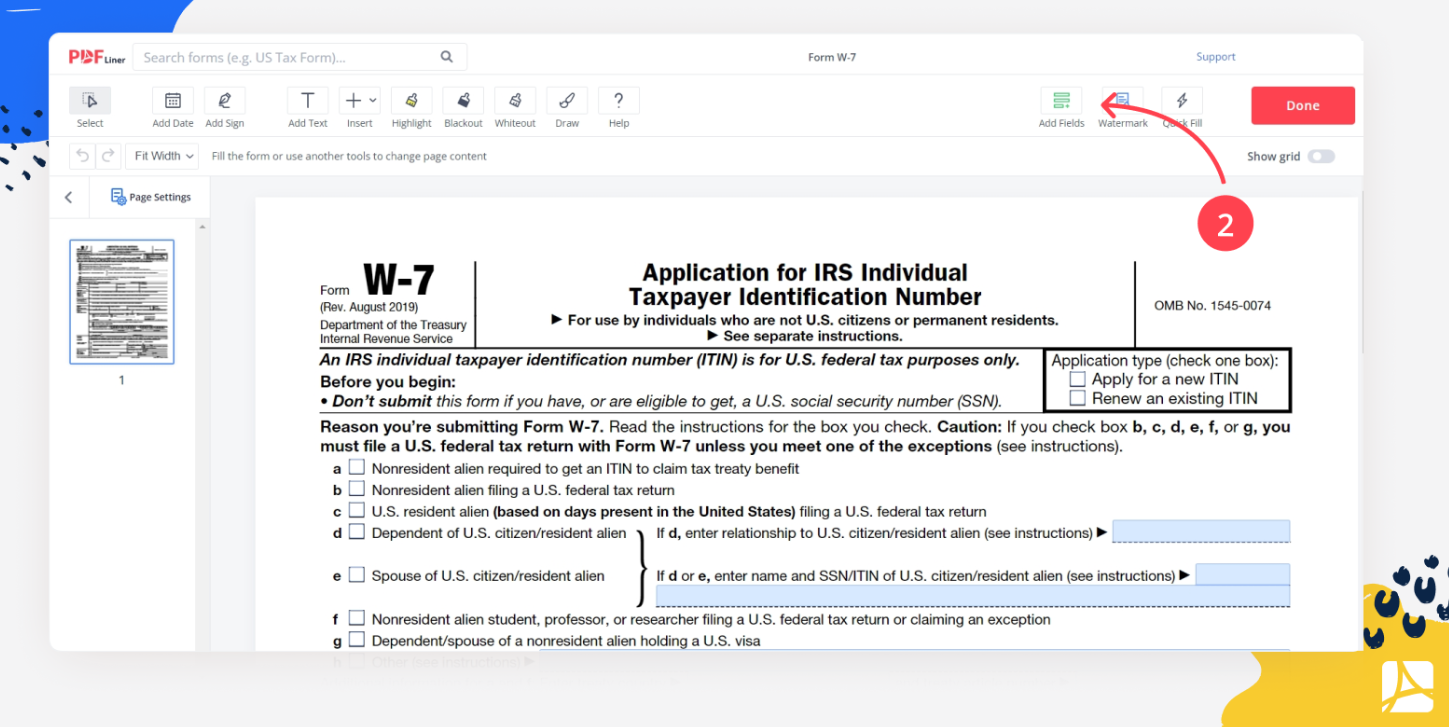The image size is (1449, 727).
Task: Toggle the Show grid switch
Action: coord(1321,156)
